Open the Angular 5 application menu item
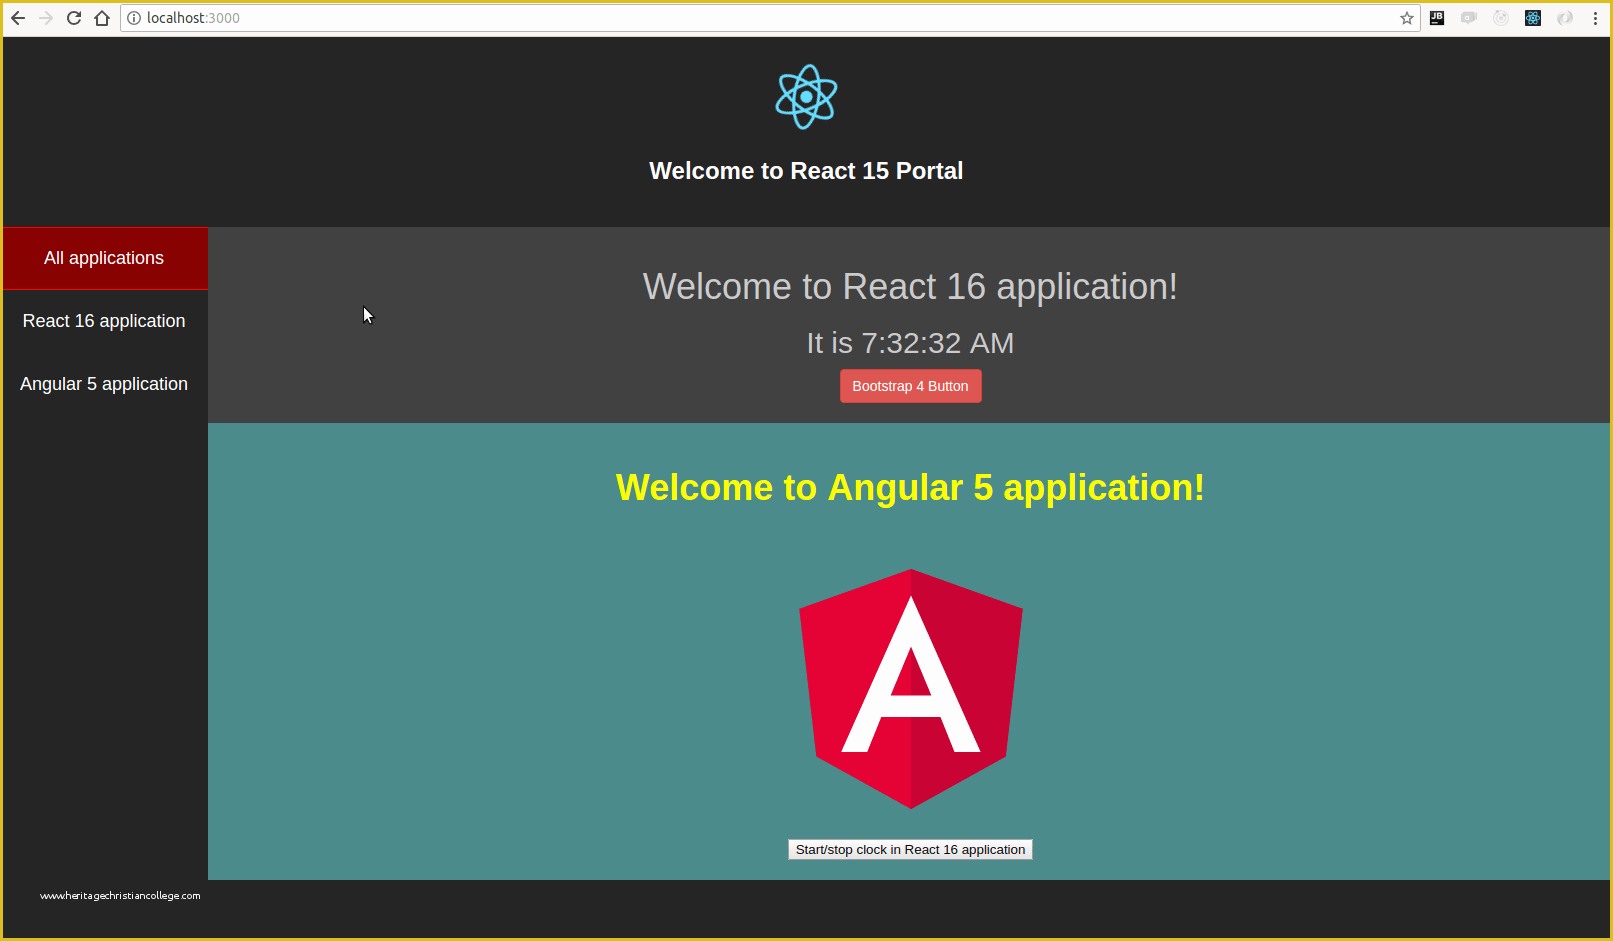The height and width of the screenshot is (941, 1613). click(104, 384)
